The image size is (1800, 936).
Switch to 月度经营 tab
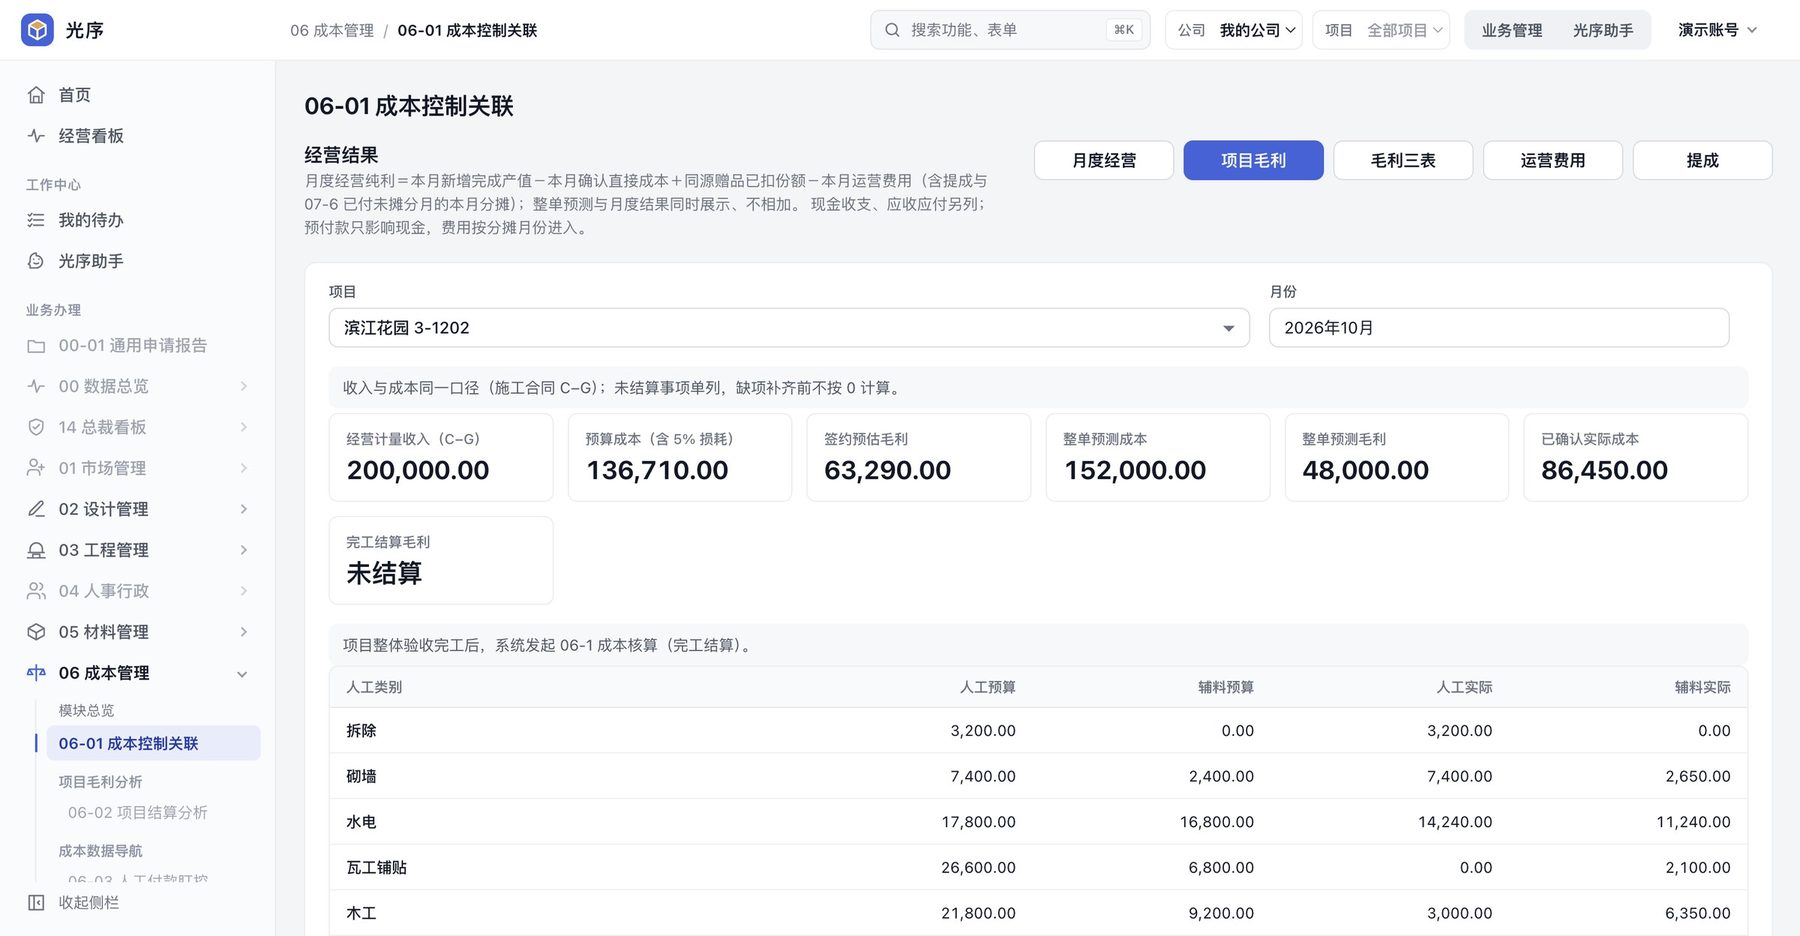1104,160
